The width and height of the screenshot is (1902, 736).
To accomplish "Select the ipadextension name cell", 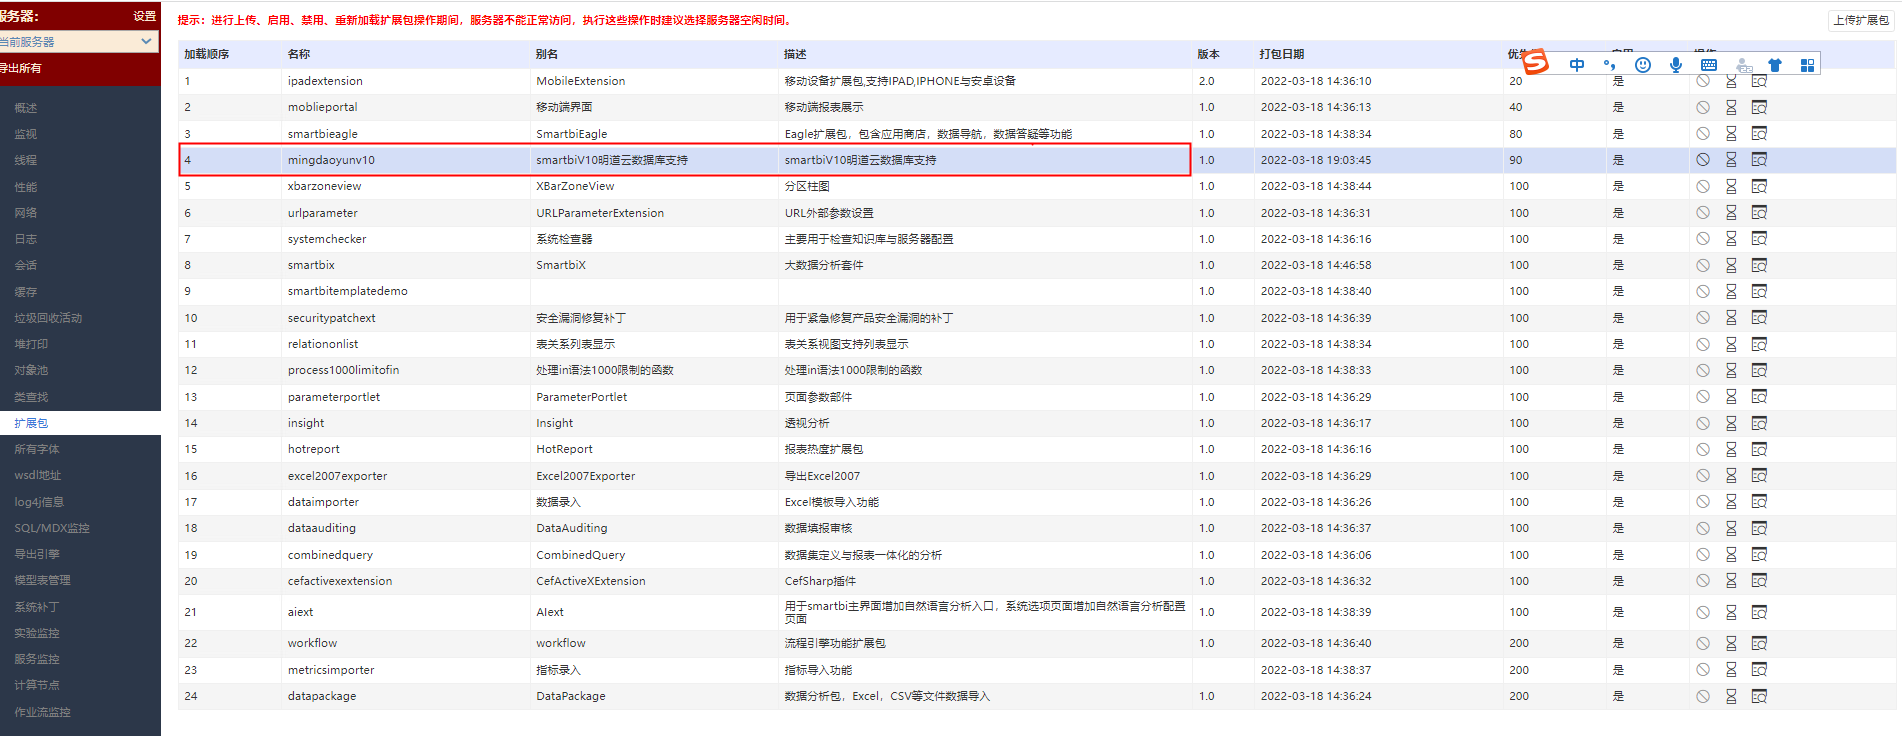I will point(325,81).
